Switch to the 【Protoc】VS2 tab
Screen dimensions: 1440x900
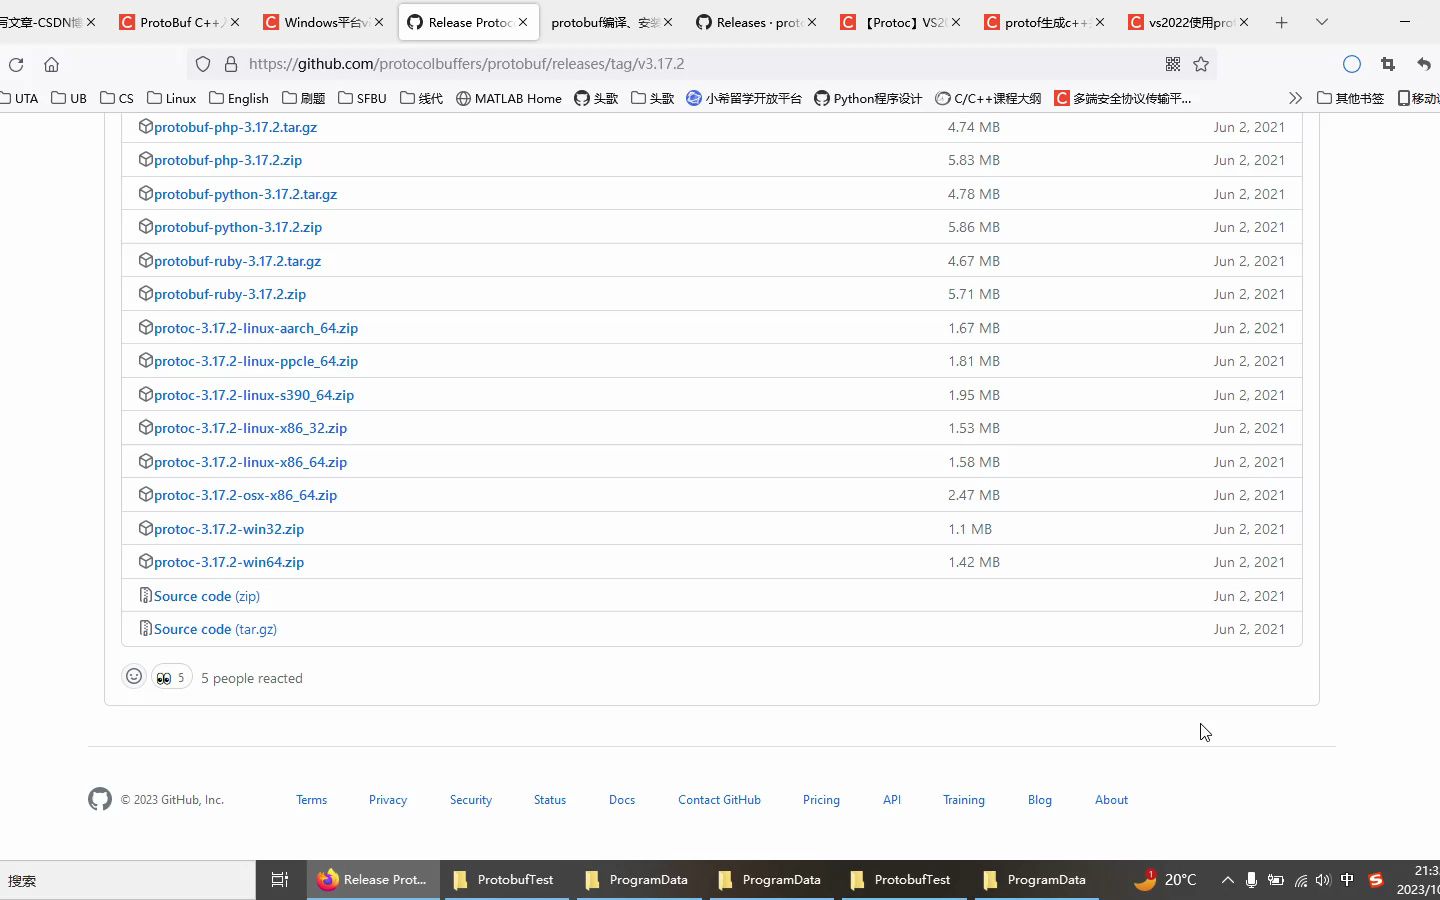point(900,22)
